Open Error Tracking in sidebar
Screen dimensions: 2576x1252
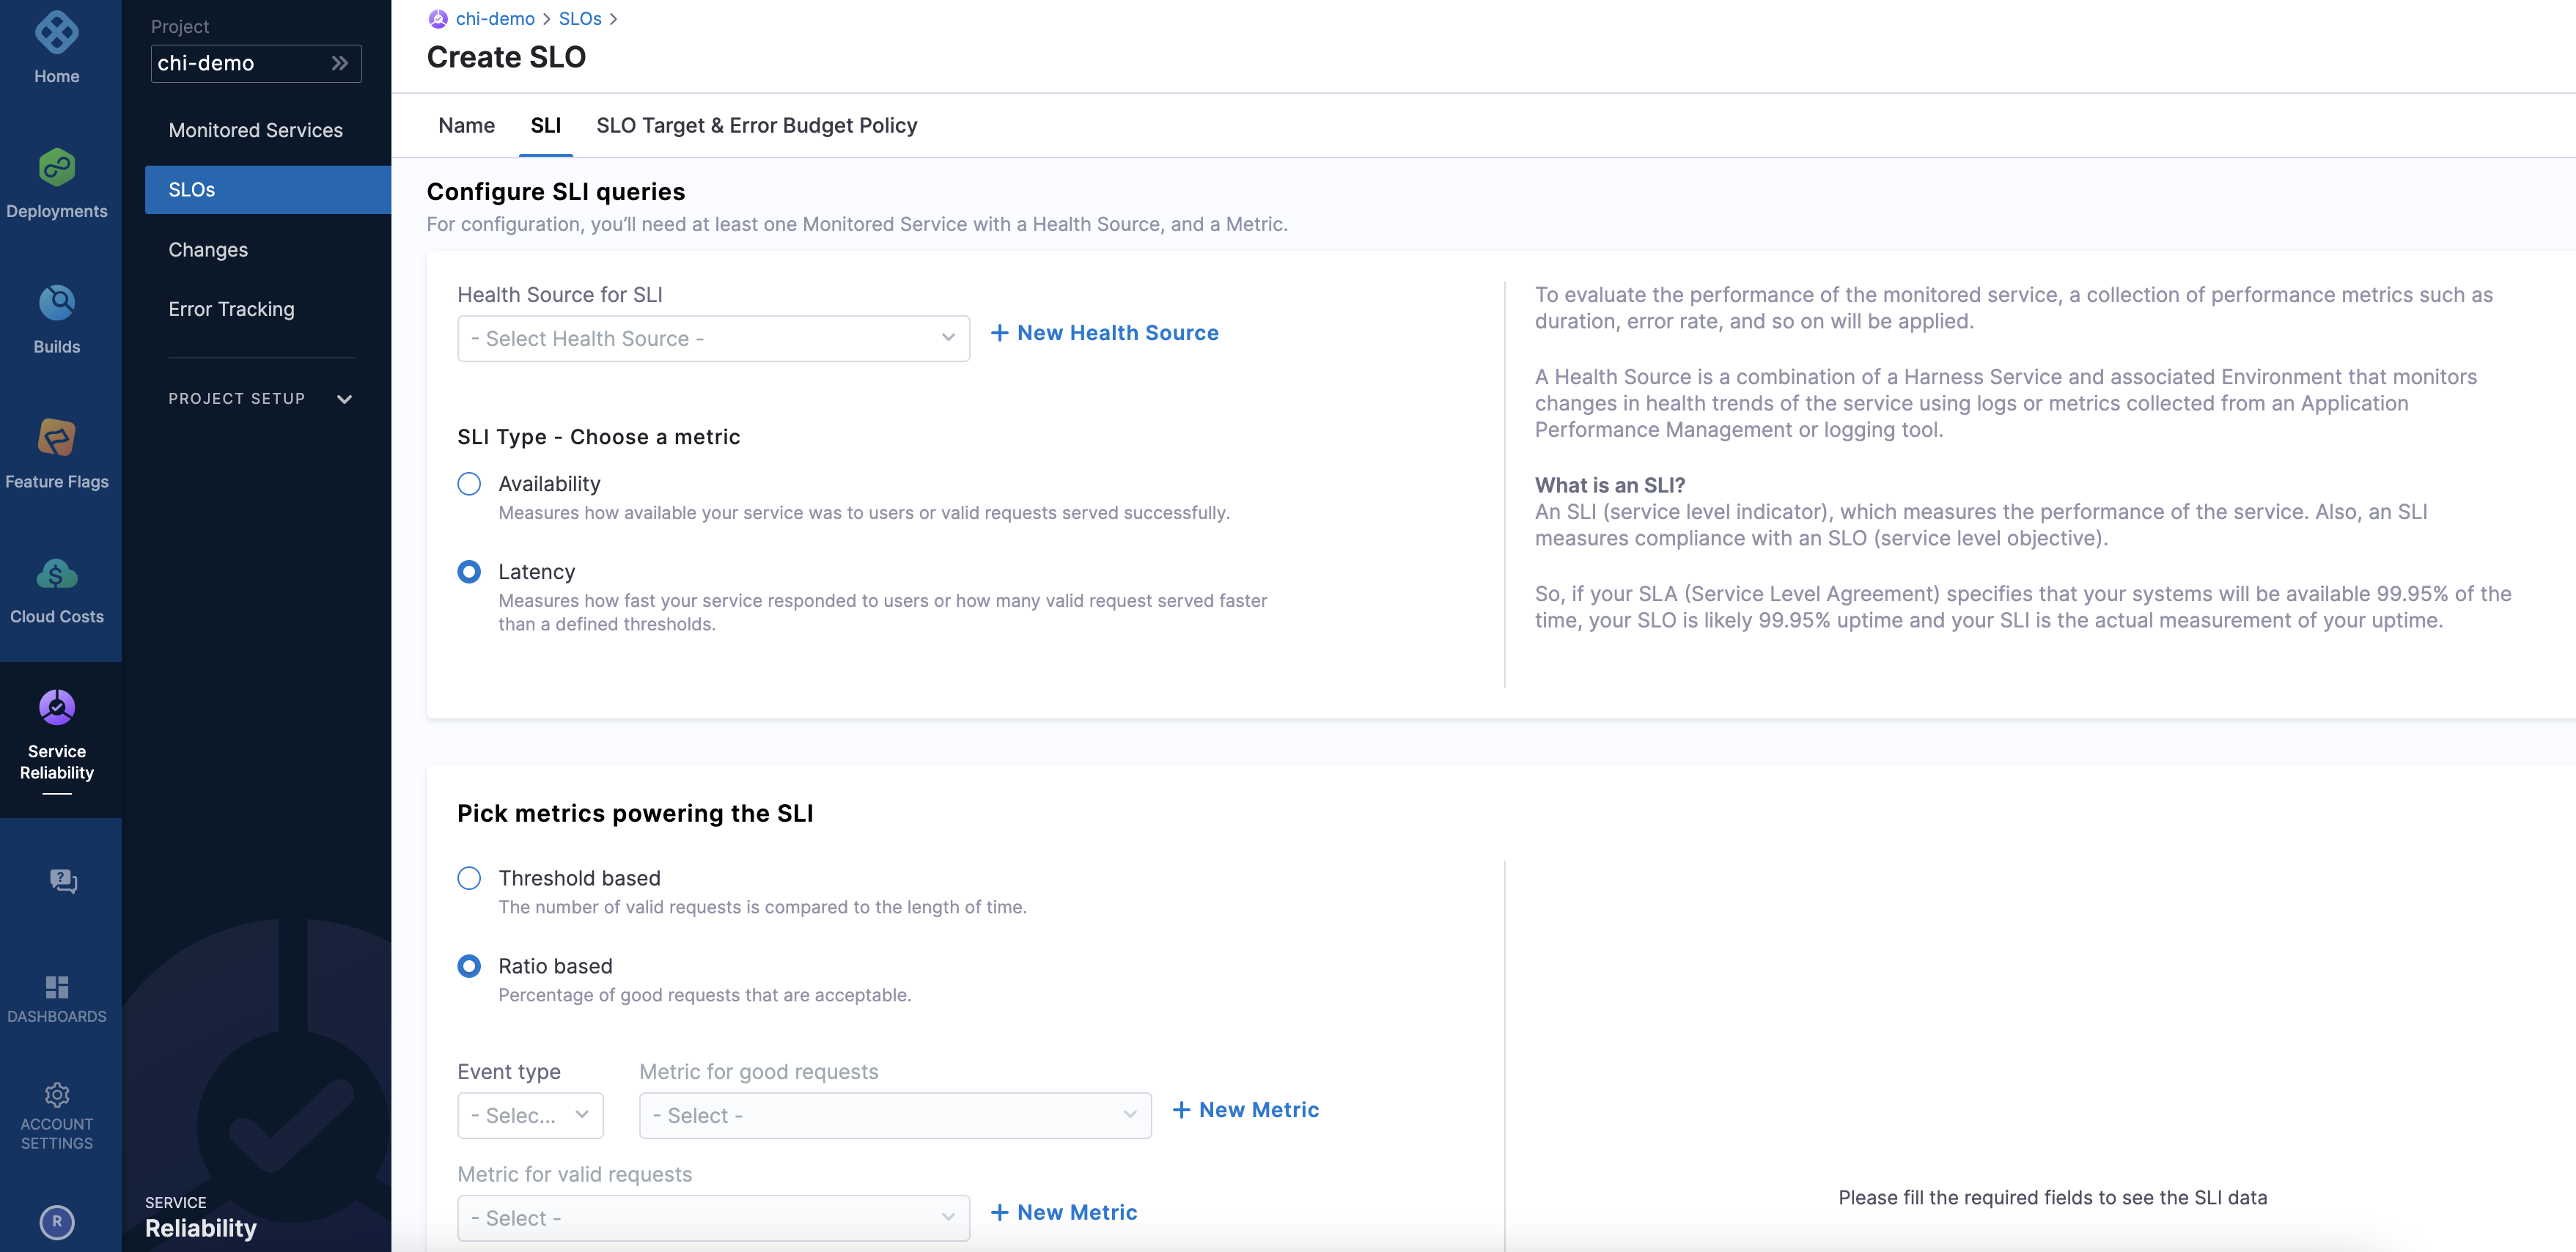231,309
